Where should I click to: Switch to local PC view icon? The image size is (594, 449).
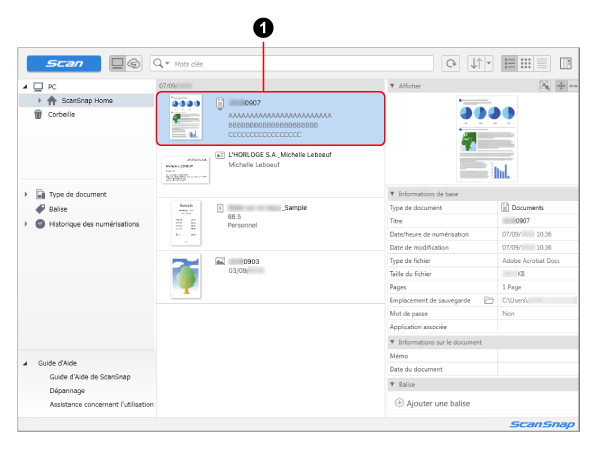point(117,63)
